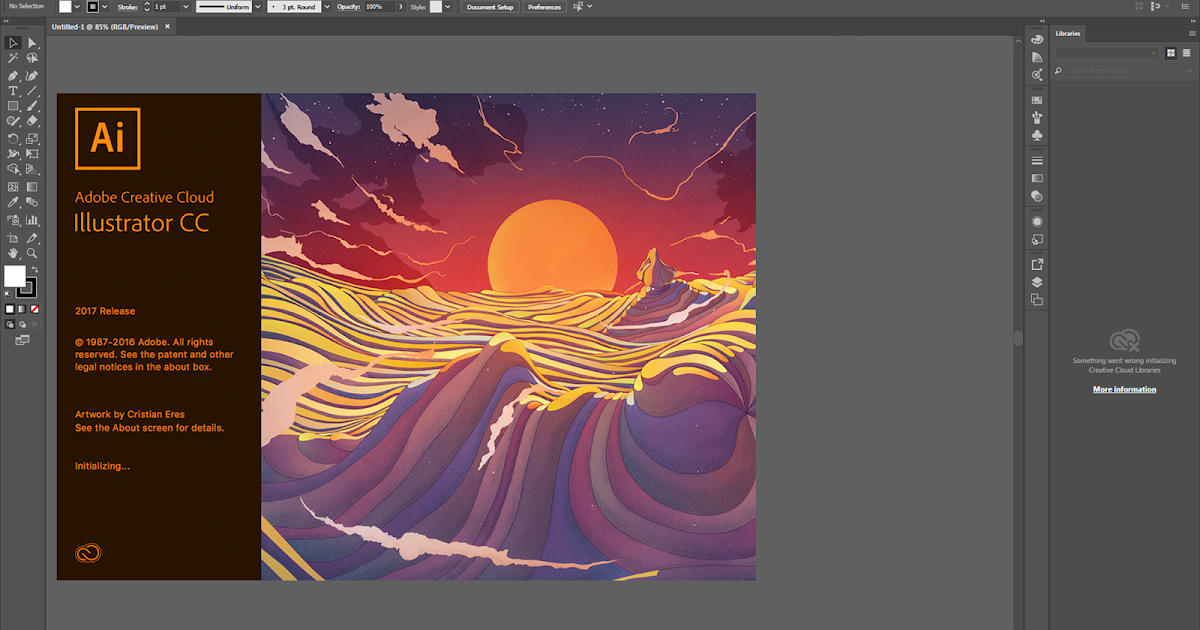Select the Free Transform tool
Image resolution: width=1200 pixels, height=630 pixels.
tap(32, 154)
